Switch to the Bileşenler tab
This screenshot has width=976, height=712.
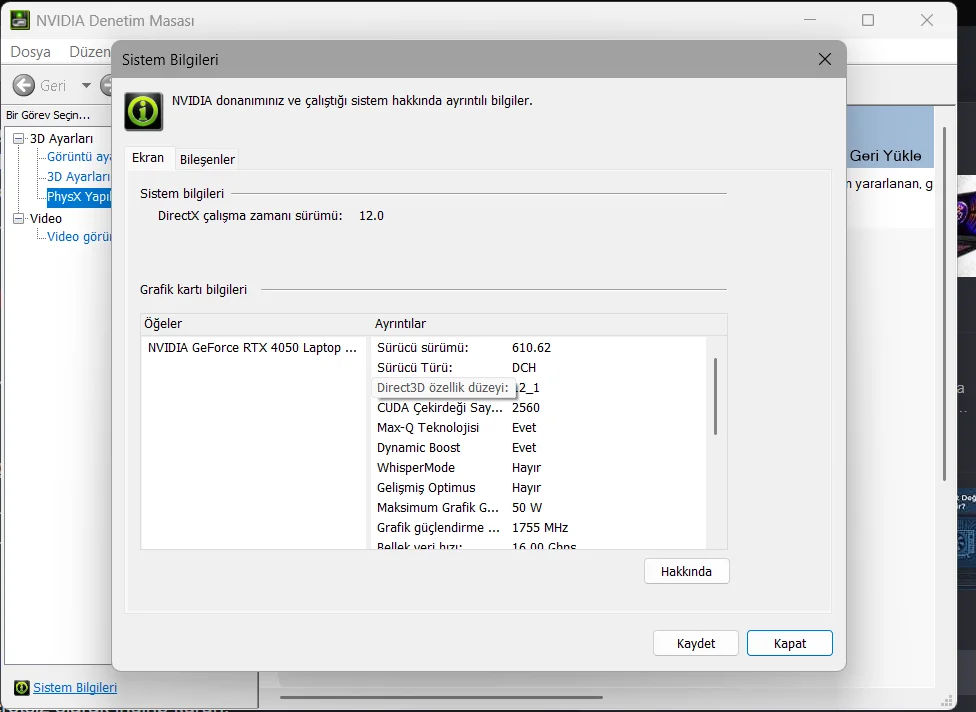[x=207, y=159]
